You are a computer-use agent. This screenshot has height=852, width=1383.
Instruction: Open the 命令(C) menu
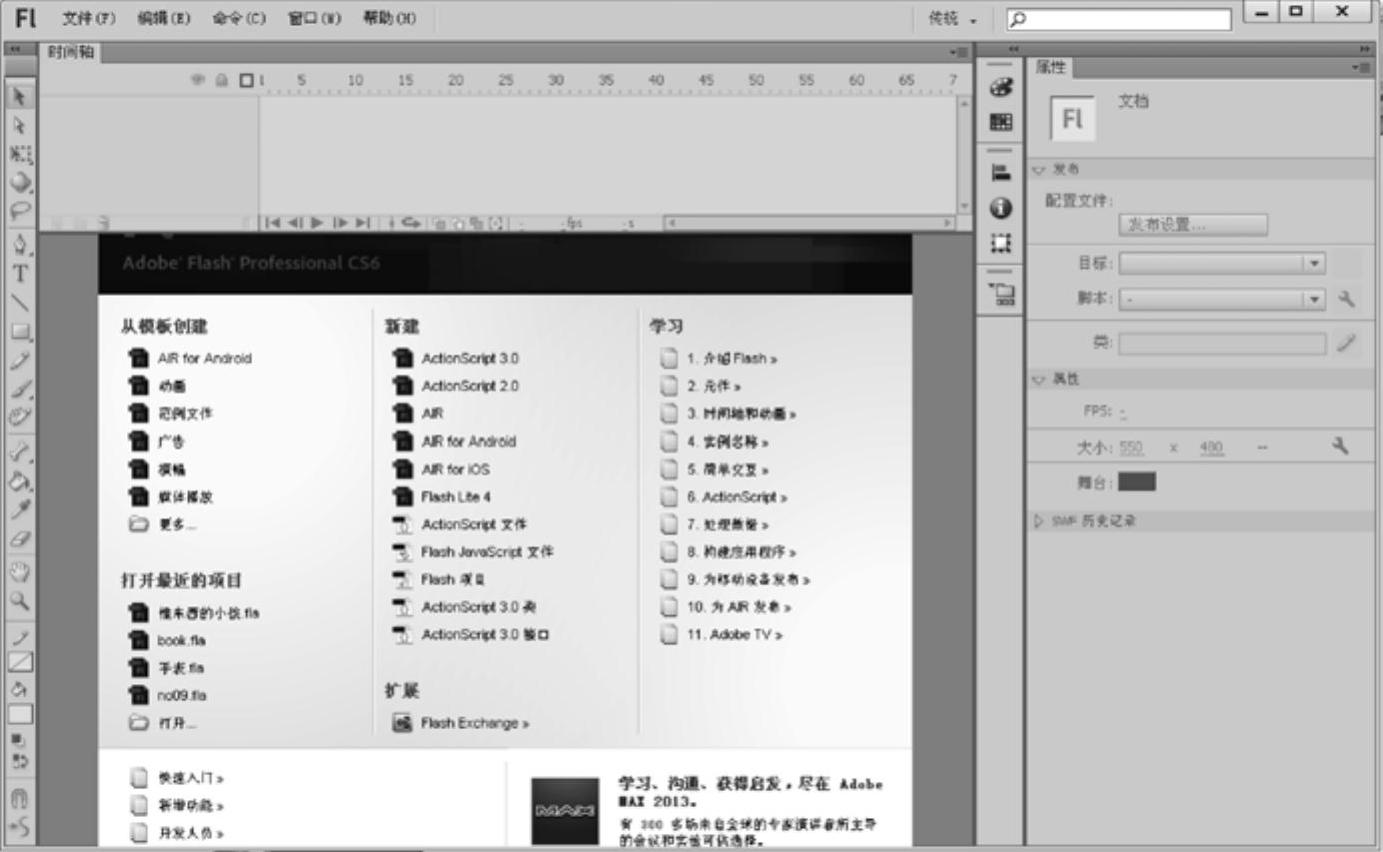[237, 17]
